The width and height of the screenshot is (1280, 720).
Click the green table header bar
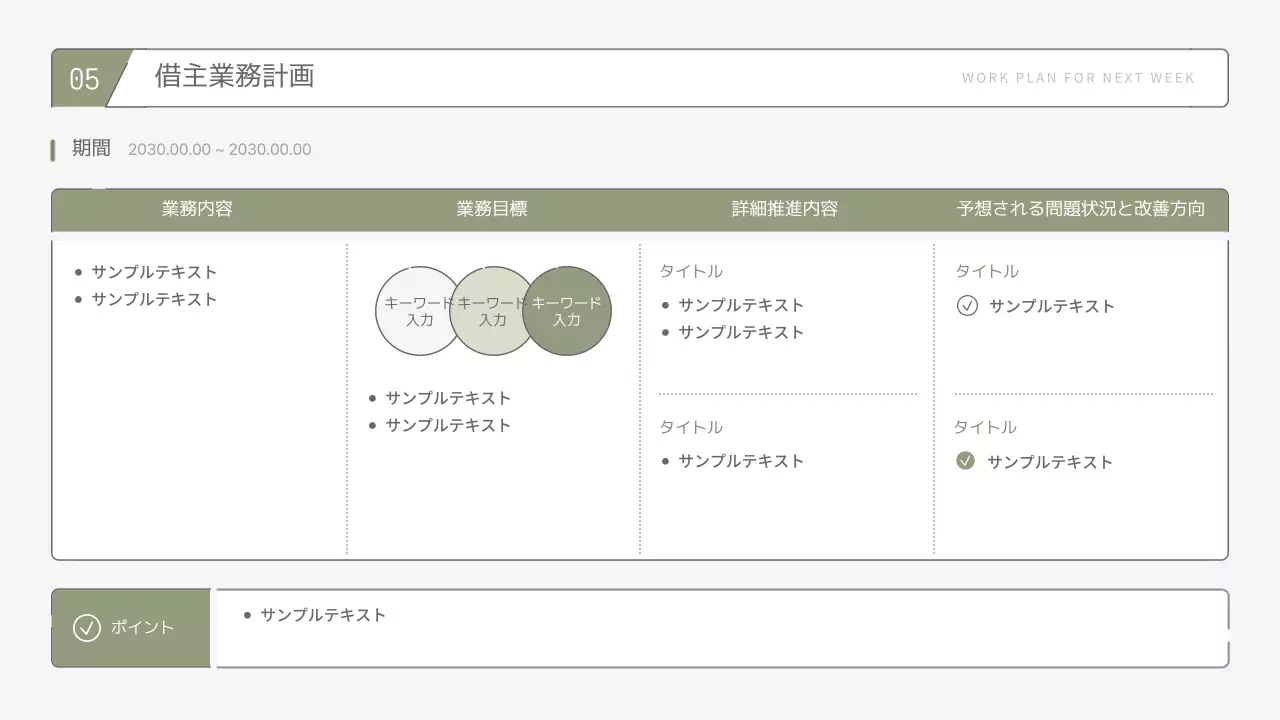click(x=640, y=209)
